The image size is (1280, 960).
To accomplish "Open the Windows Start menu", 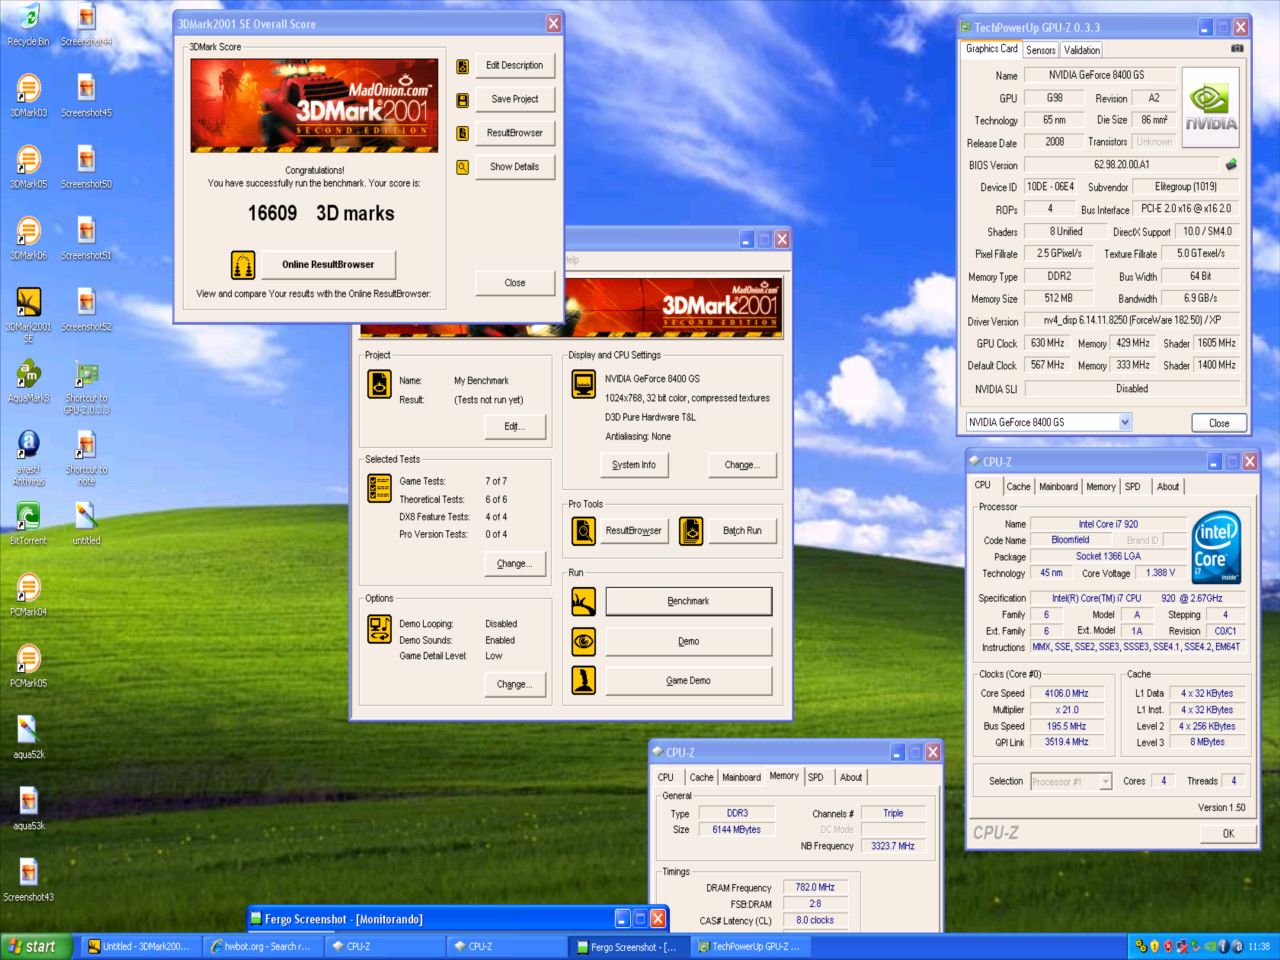I will point(37,946).
